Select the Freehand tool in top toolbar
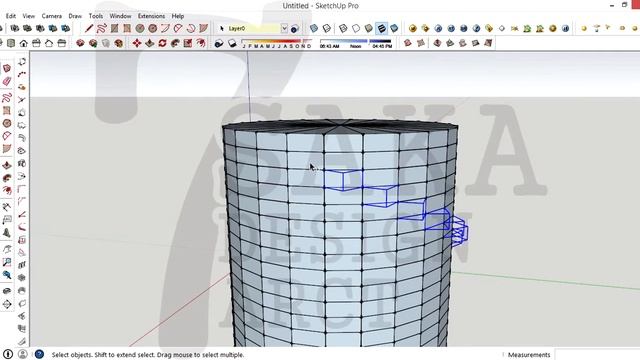 click(102, 29)
